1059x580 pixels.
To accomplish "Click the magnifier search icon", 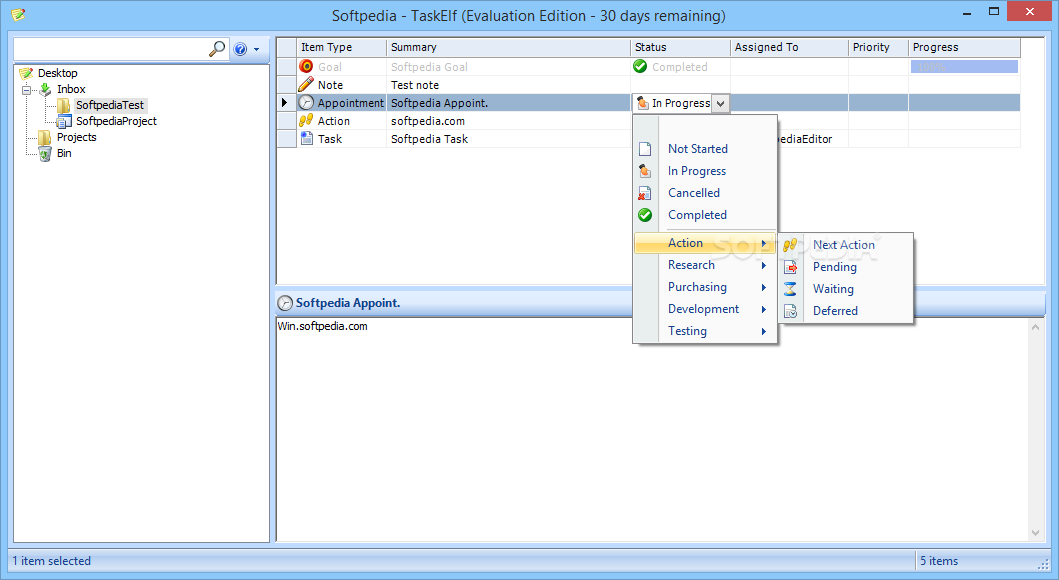I will [x=217, y=49].
